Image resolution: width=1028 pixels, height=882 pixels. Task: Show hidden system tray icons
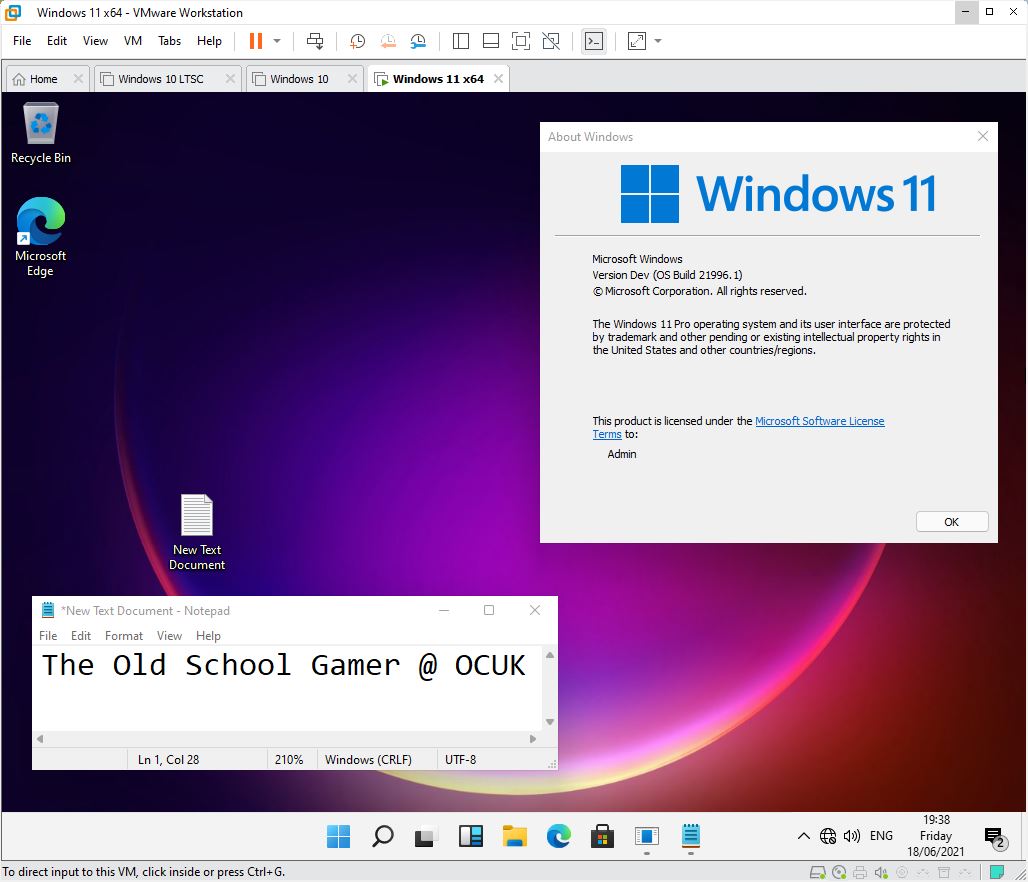pos(803,836)
